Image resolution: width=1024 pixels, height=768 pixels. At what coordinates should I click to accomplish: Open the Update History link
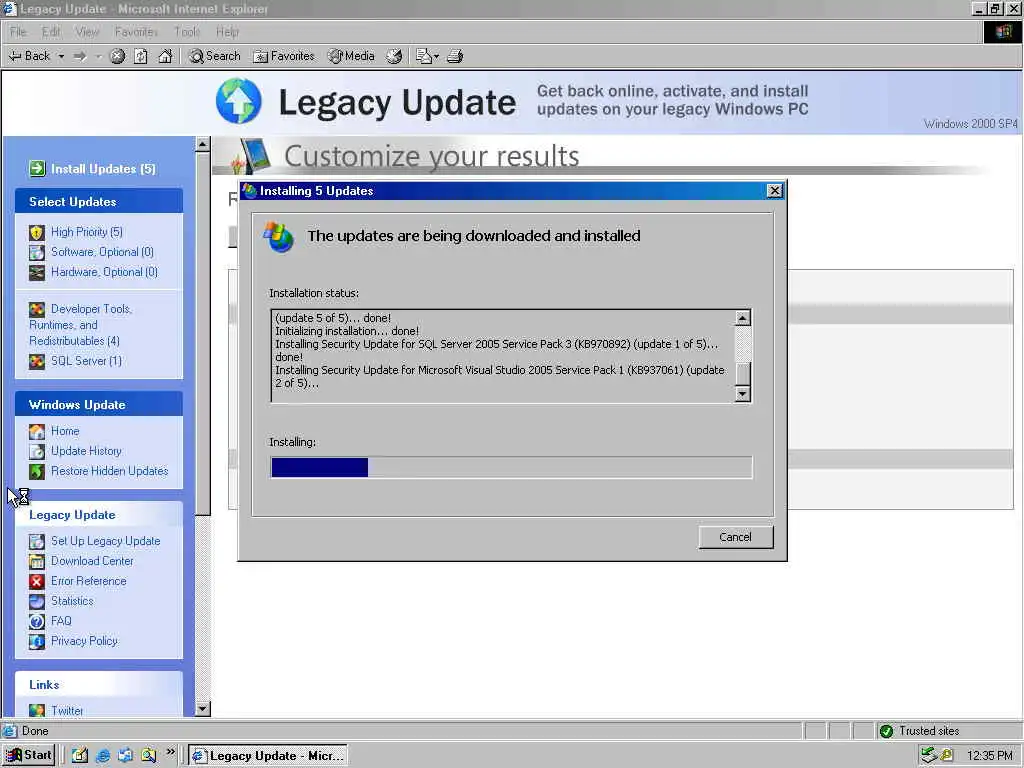[x=86, y=451]
